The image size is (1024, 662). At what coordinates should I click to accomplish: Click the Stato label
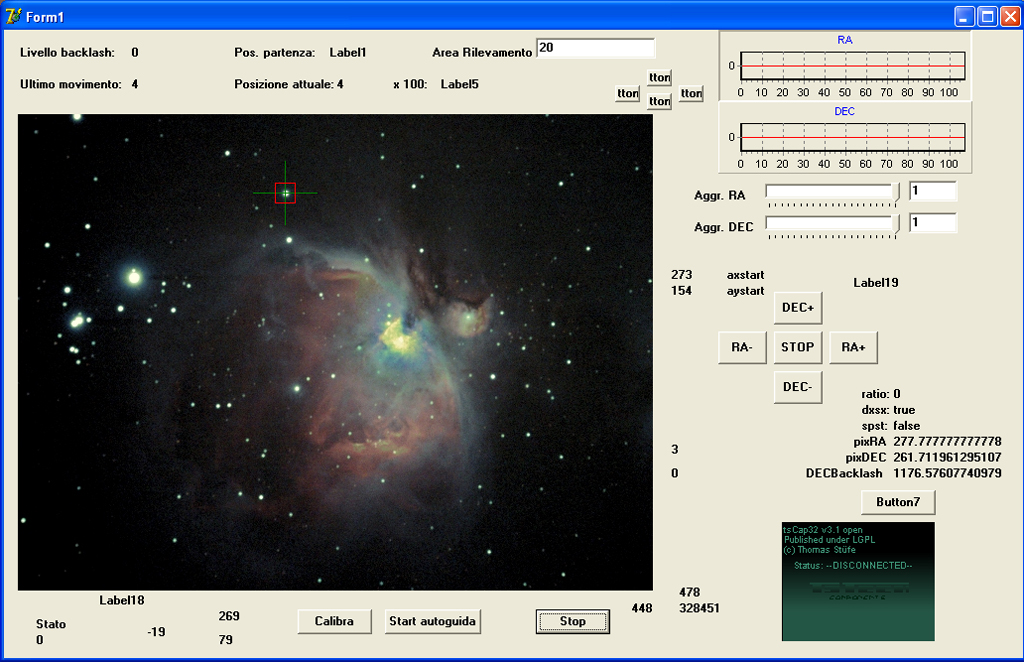[x=51, y=624]
